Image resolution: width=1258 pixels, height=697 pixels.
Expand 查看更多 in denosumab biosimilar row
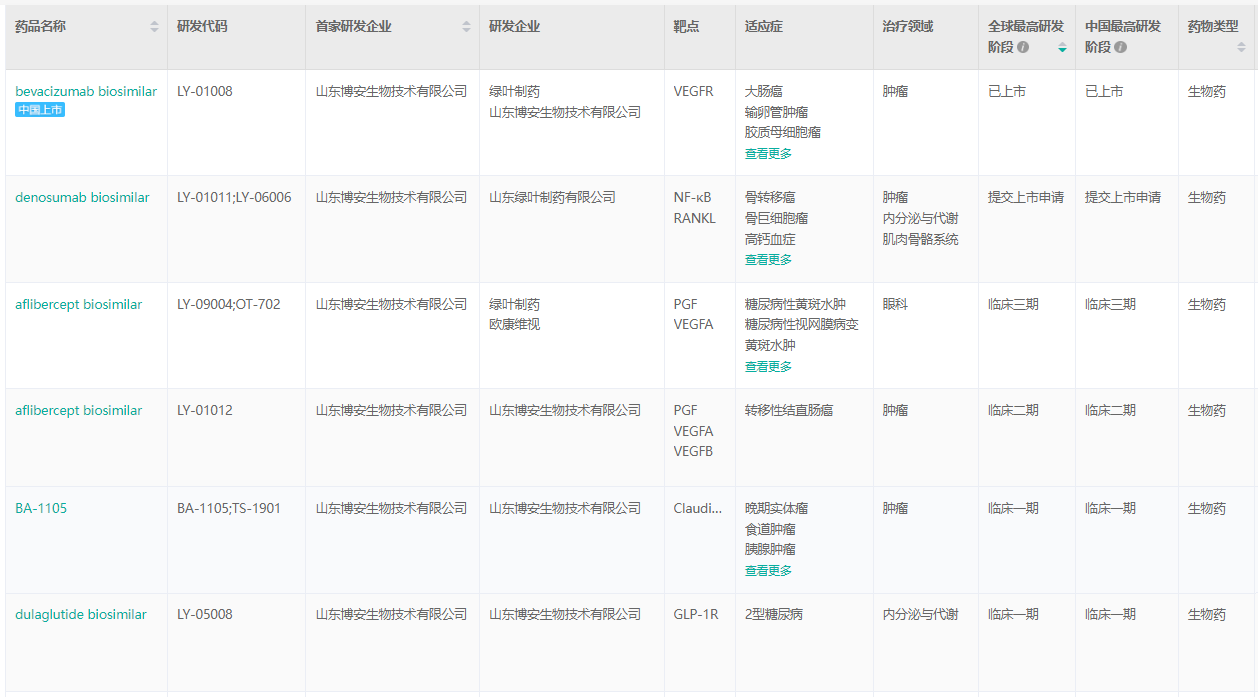pyautogui.click(x=768, y=260)
